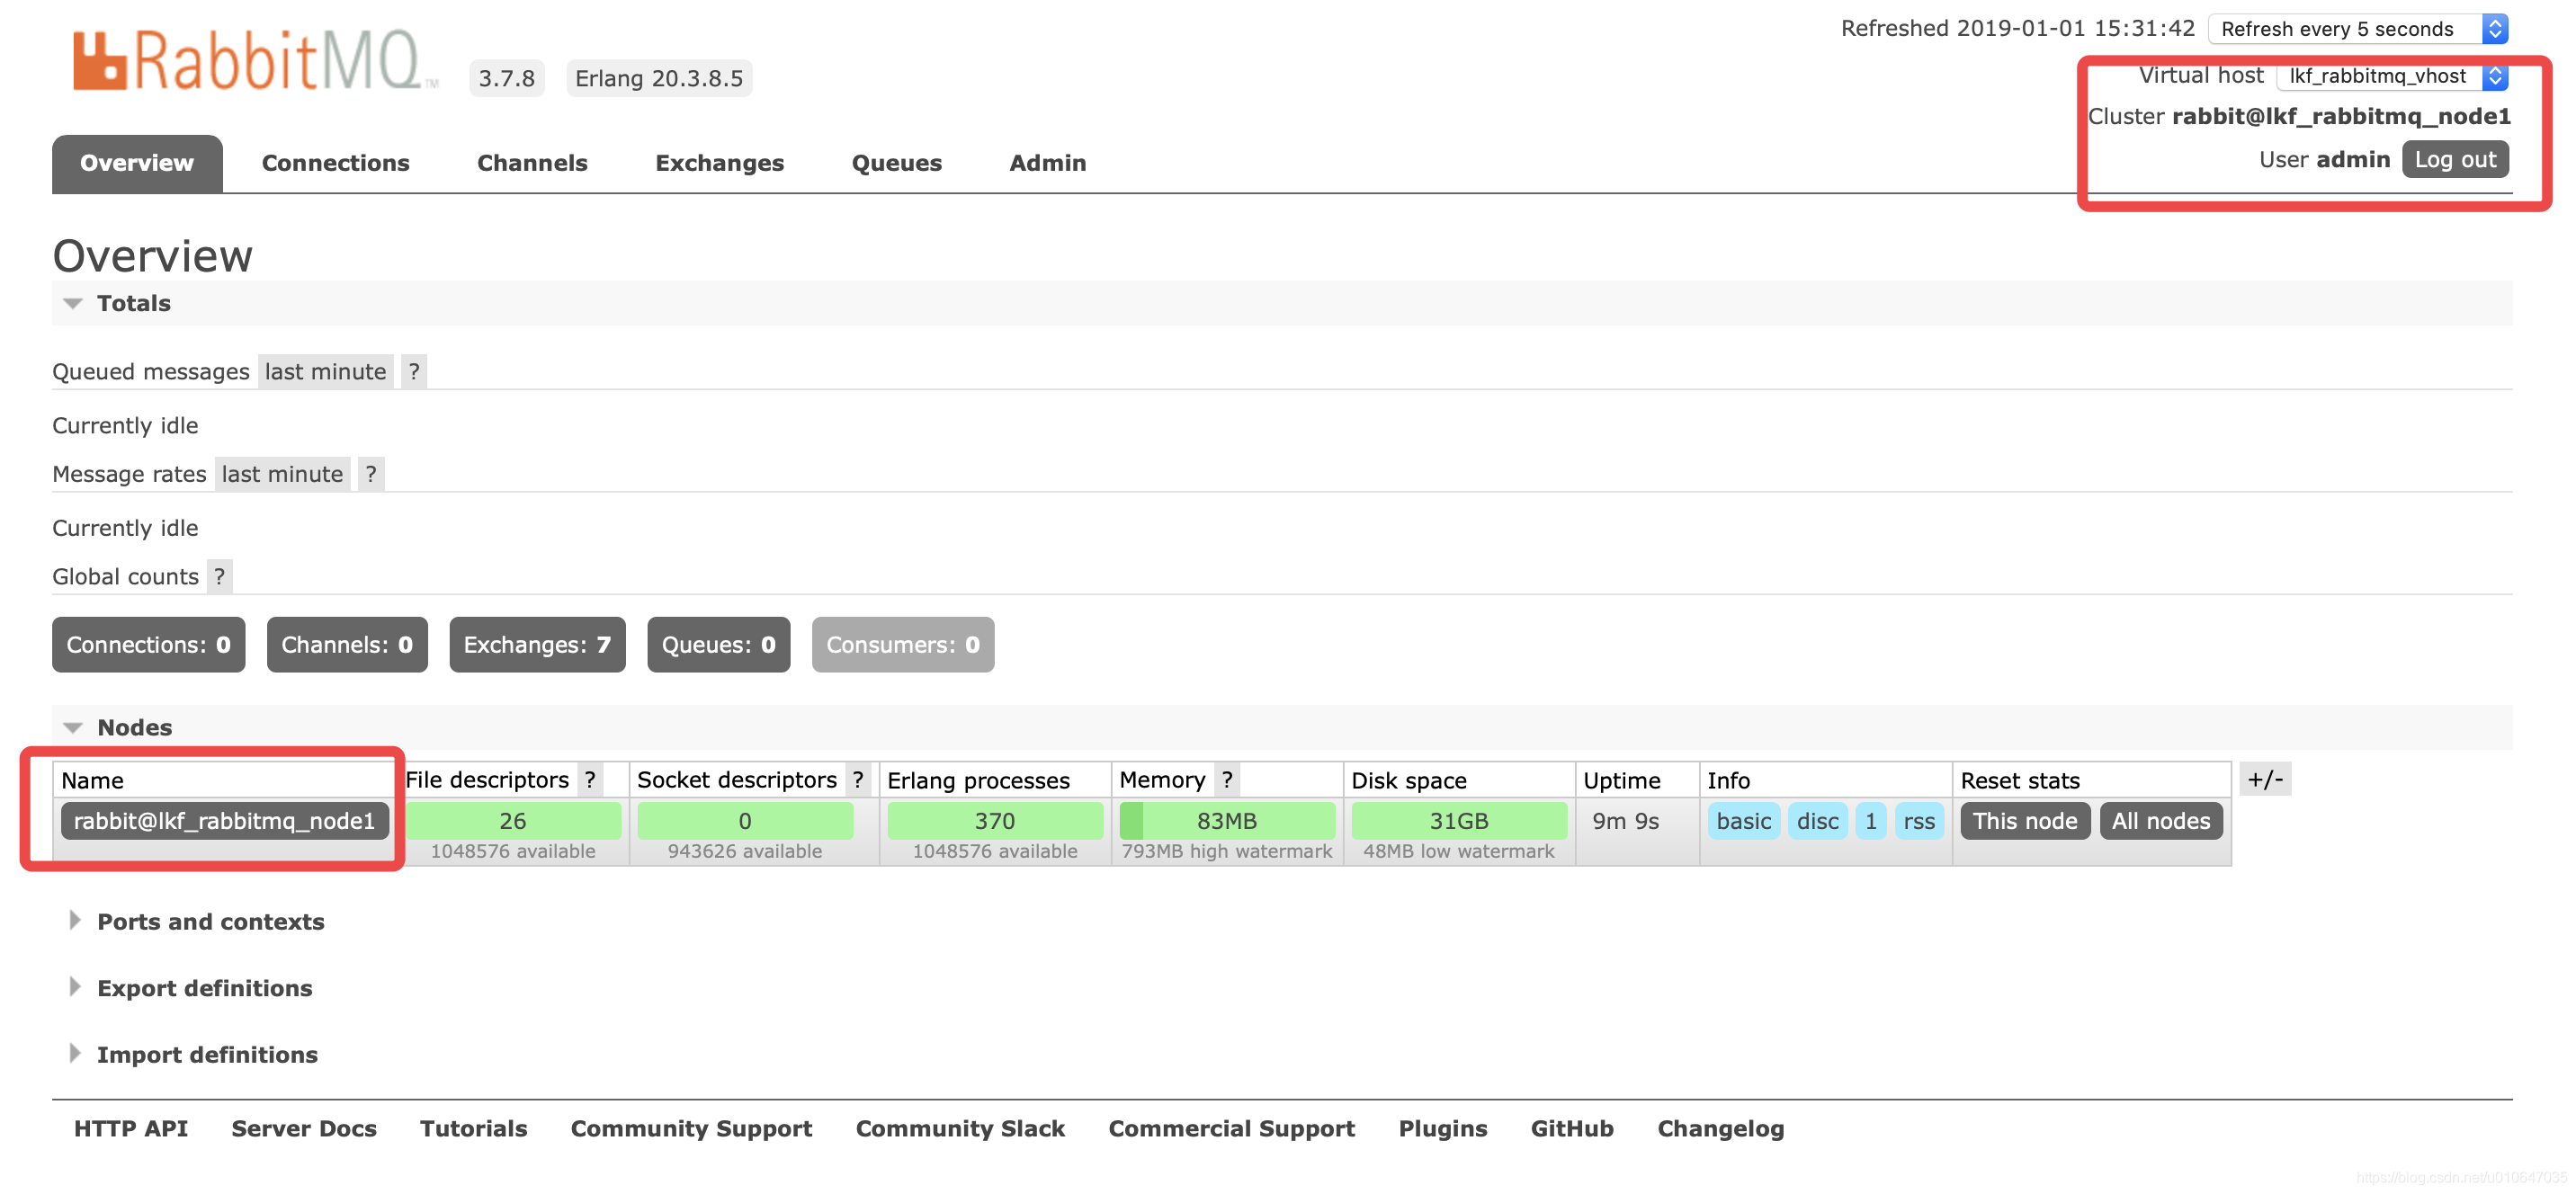Expand Ports and contexts section
This screenshot has height=1194, width=2576.
click(210, 921)
